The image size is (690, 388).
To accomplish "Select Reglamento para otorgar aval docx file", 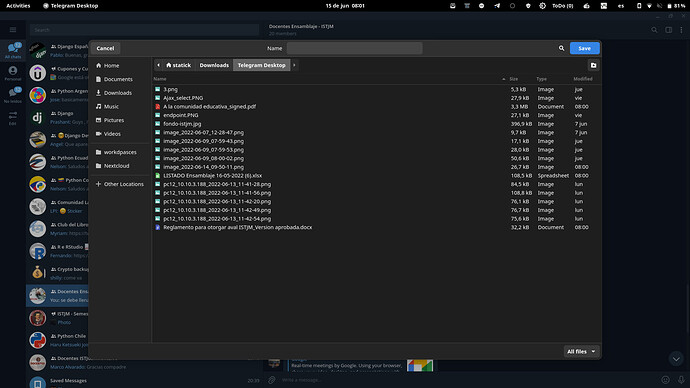I will pos(238,227).
